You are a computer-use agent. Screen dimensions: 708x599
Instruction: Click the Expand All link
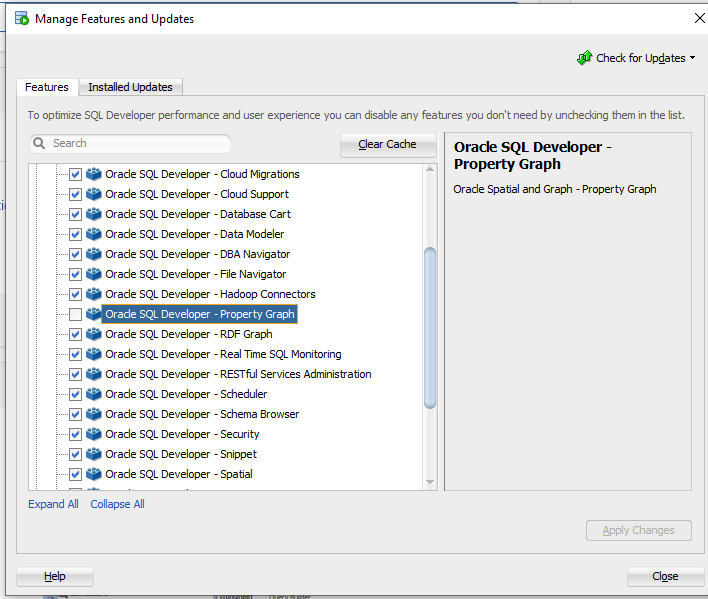(x=53, y=504)
